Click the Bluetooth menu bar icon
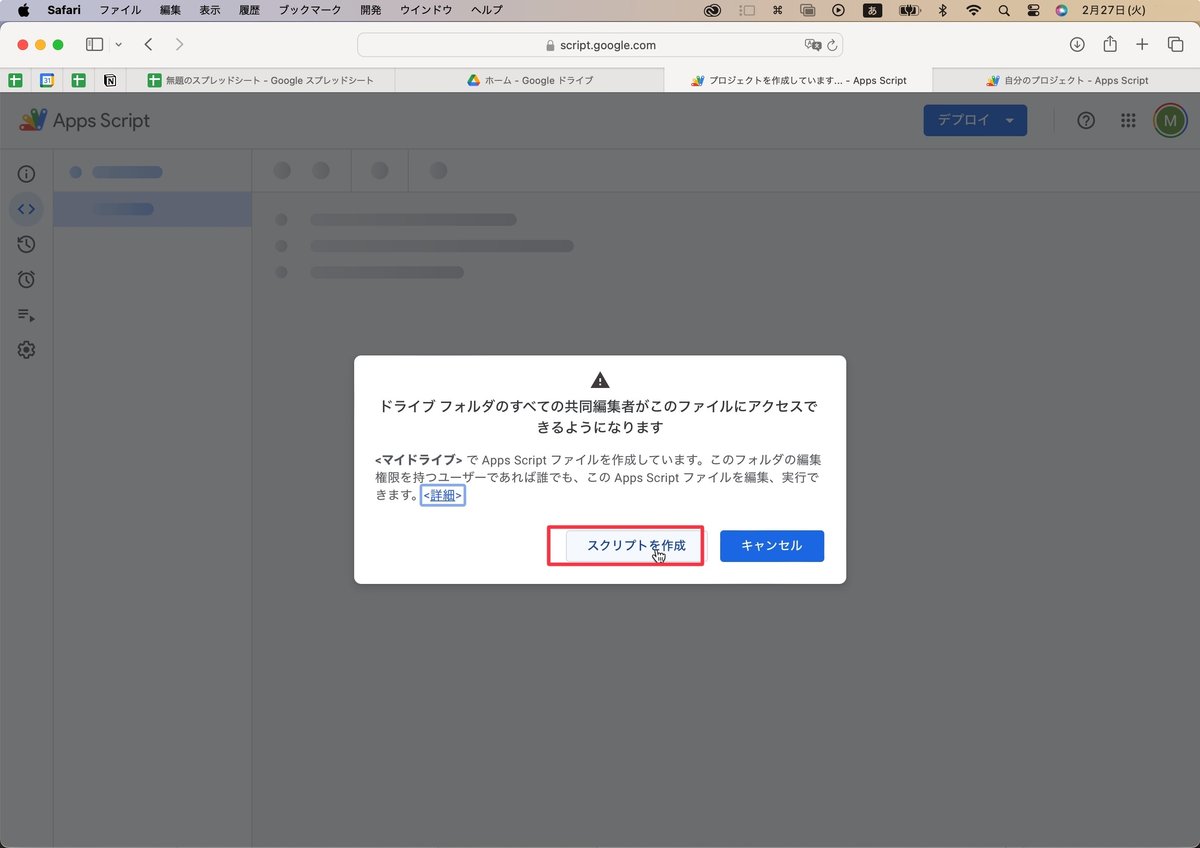The width and height of the screenshot is (1200, 848). pos(942,10)
